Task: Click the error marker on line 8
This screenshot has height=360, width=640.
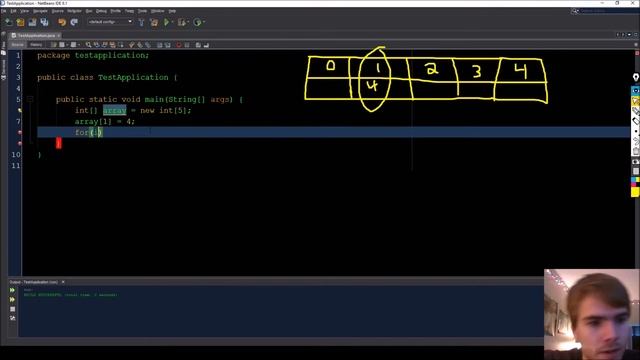Action: (x=20, y=133)
